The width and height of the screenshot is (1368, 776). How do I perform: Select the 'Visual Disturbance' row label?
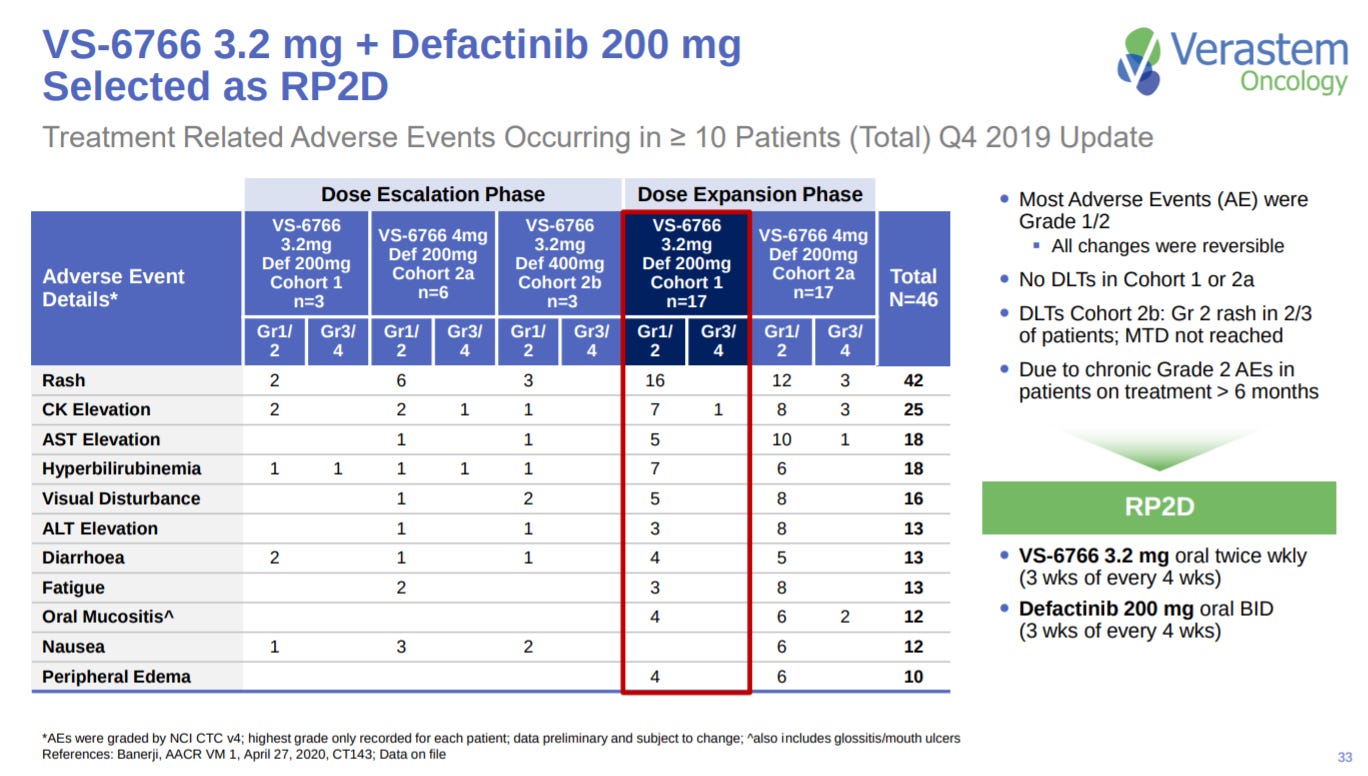(x=121, y=499)
